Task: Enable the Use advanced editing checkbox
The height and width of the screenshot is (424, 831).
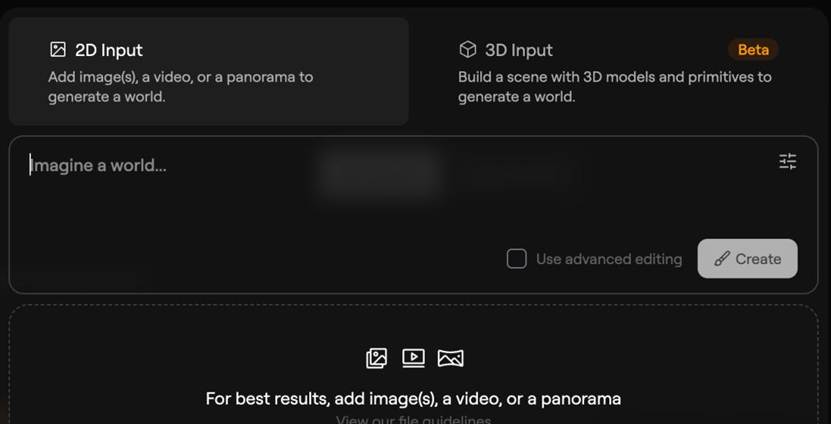Action: [x=517, y=259]
